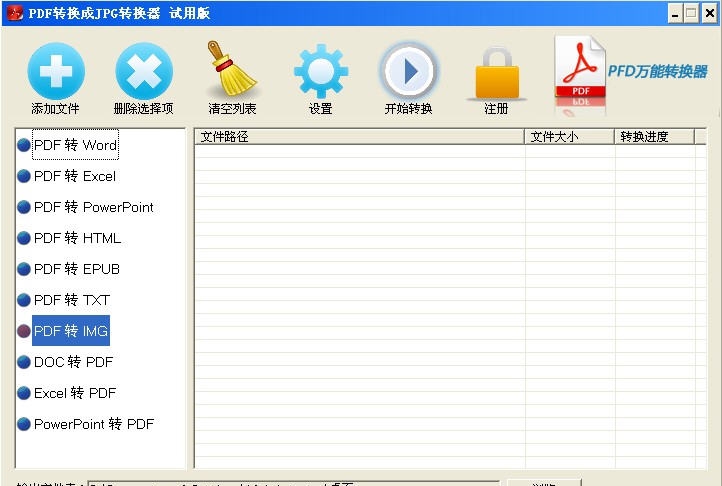Click the 开始转换 label

coord(408,109)
